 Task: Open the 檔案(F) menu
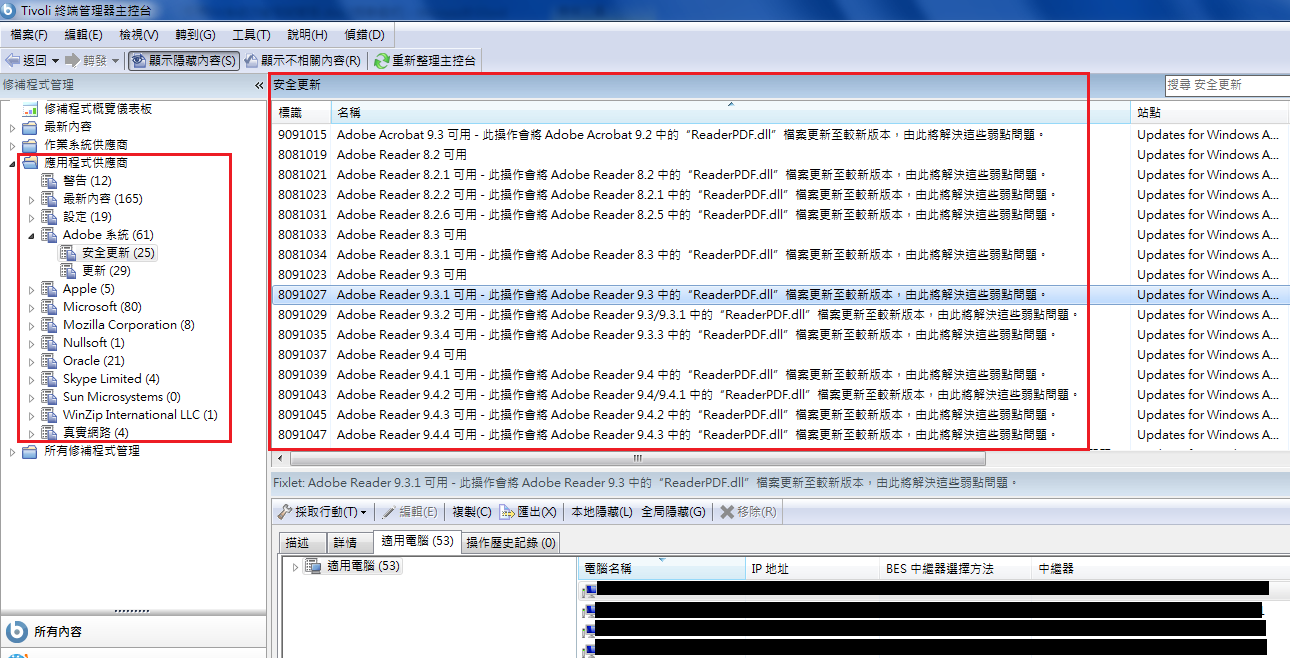(29, 35)
